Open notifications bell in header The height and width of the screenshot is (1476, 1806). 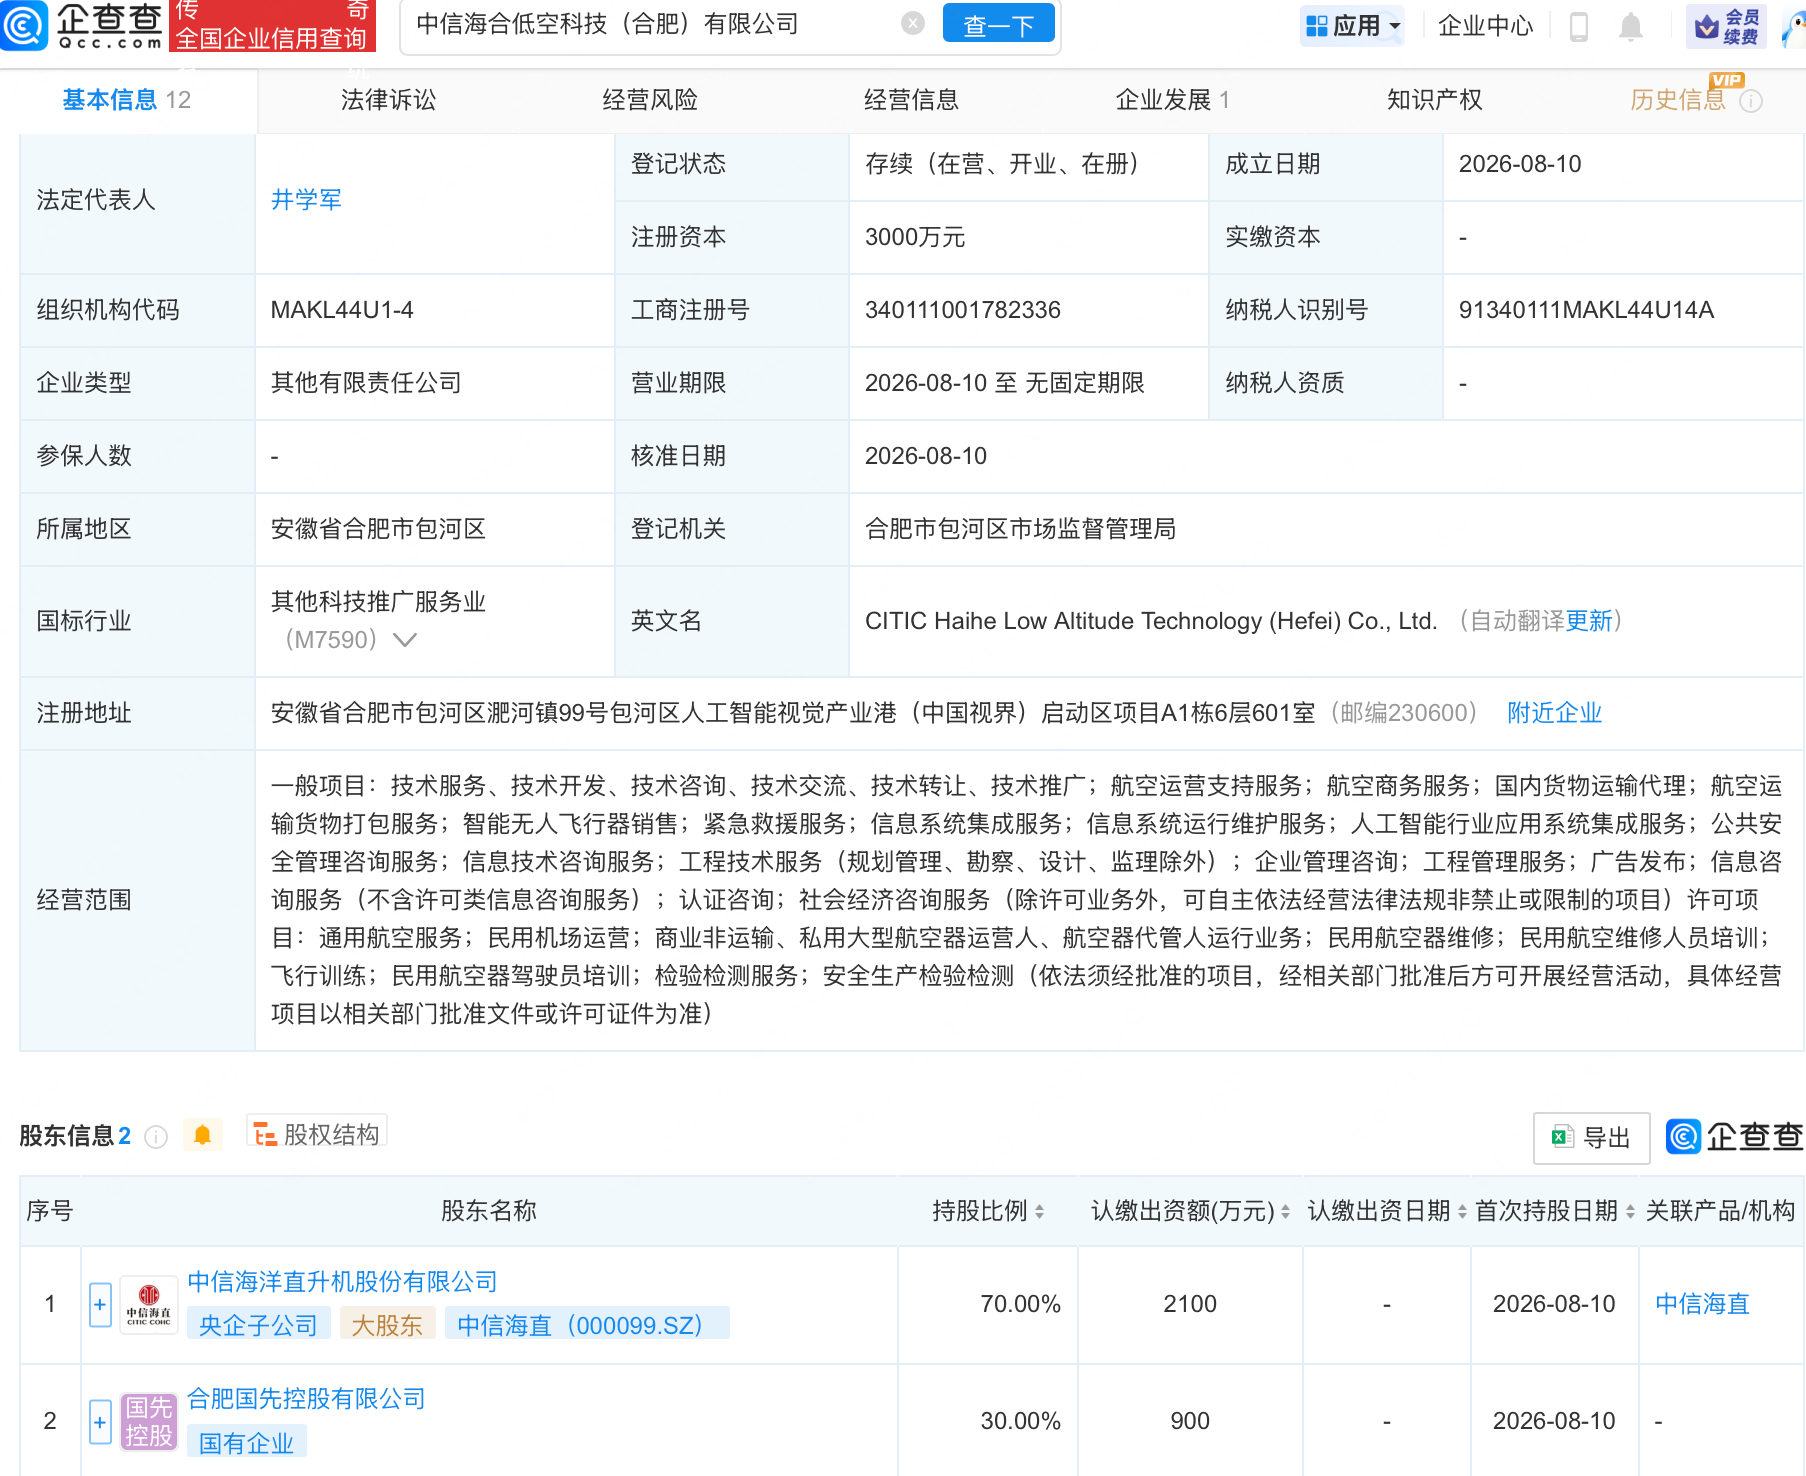(1631, 27)
